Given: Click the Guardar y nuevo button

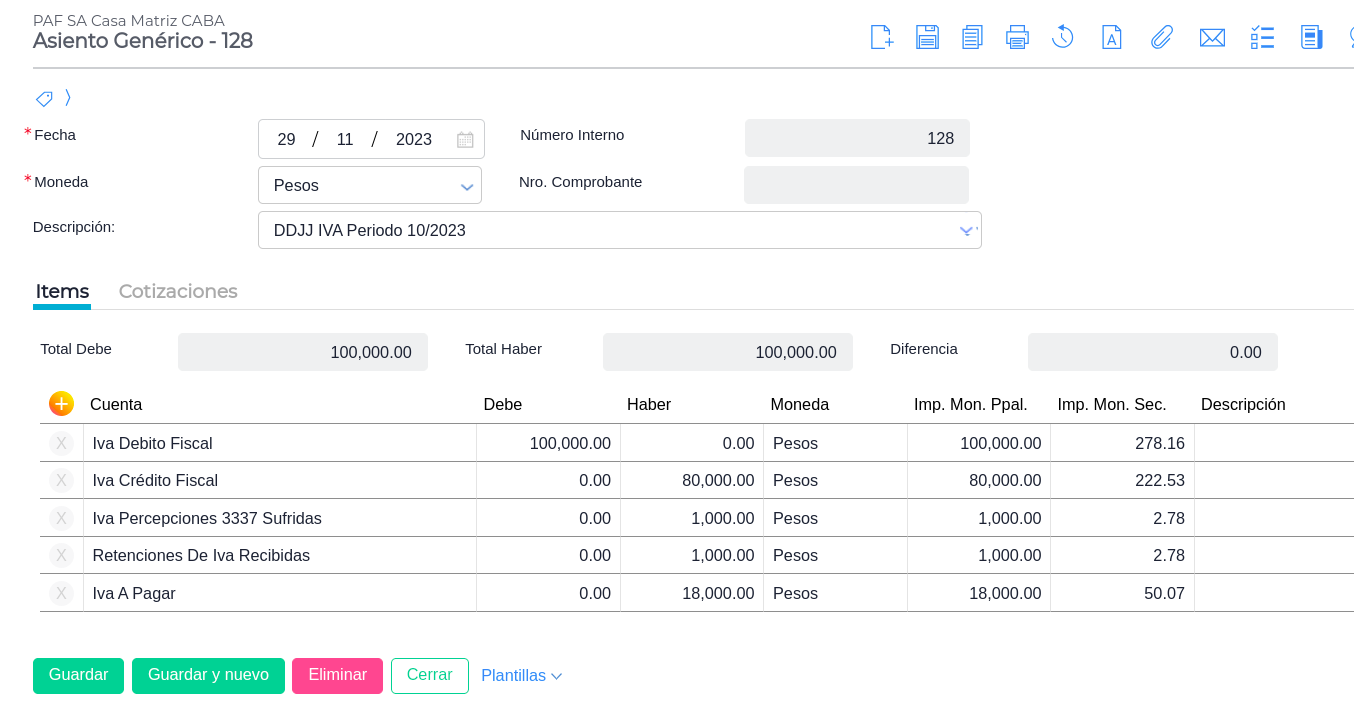Looking at the screenshot, I should [x=208, y=675].
